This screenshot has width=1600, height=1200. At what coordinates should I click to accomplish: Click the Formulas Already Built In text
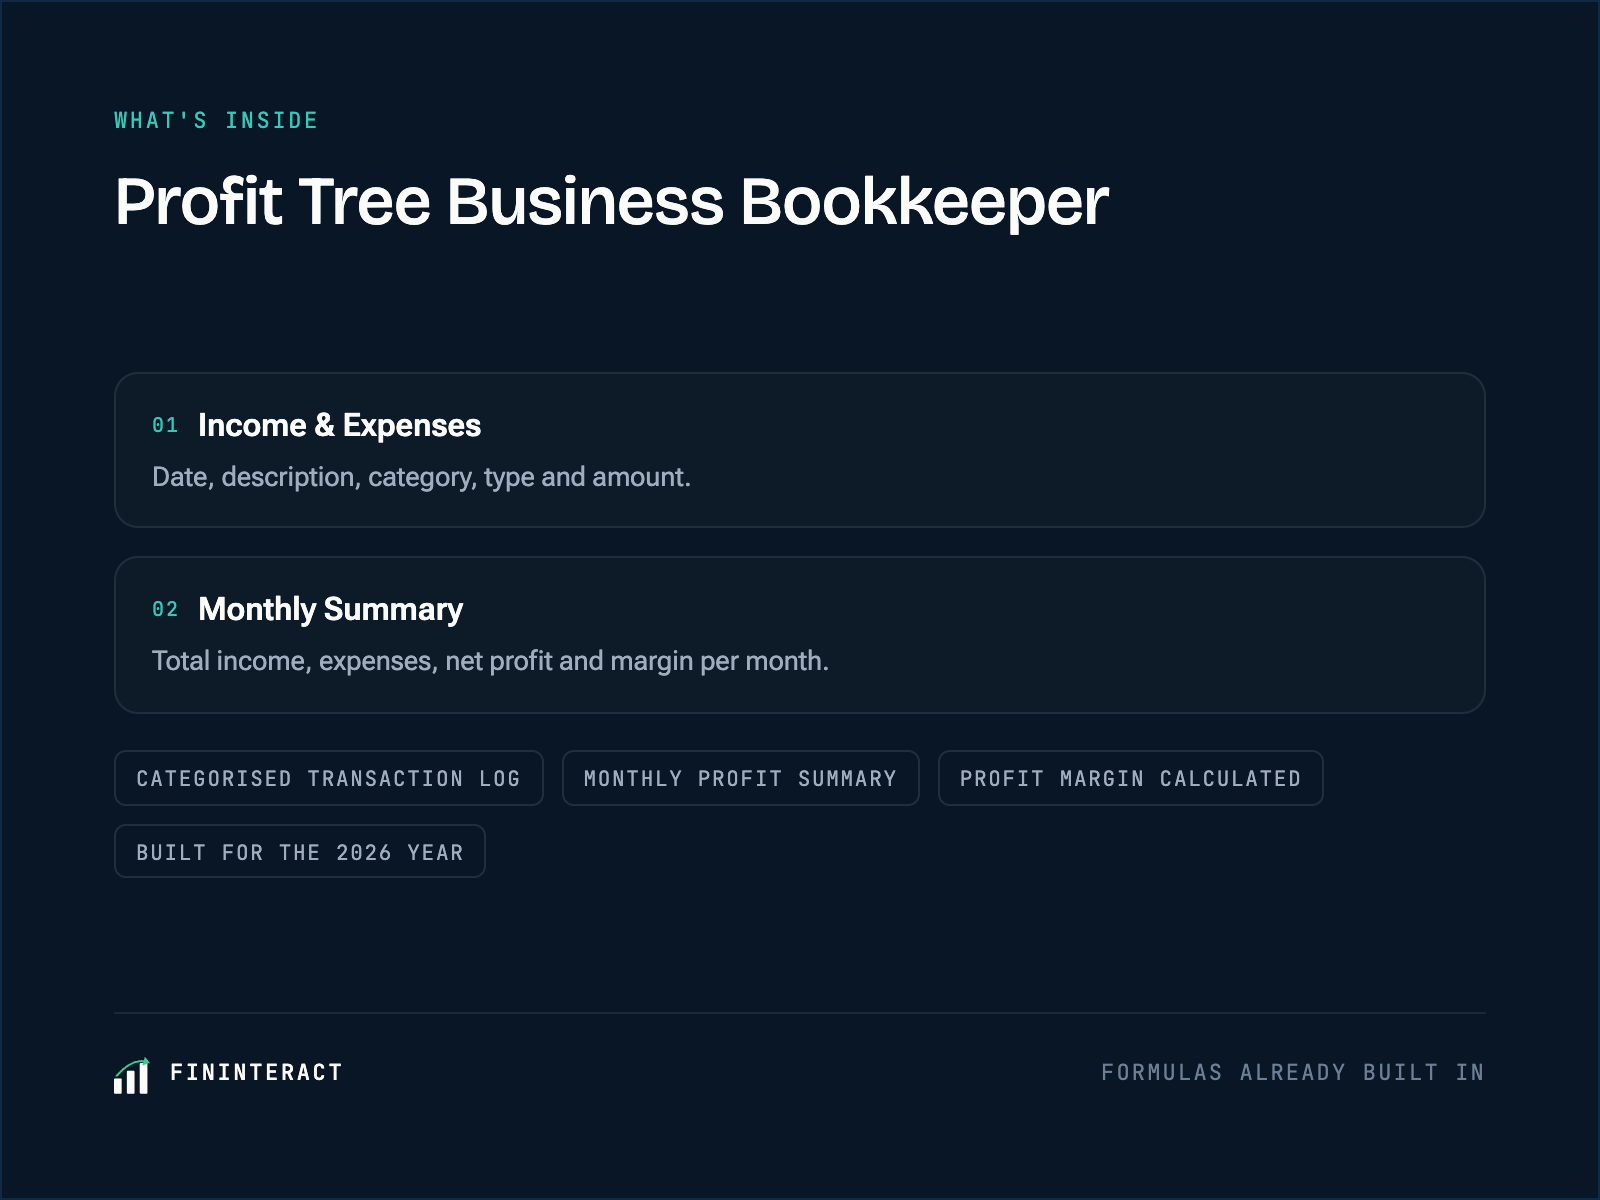1293,1073
